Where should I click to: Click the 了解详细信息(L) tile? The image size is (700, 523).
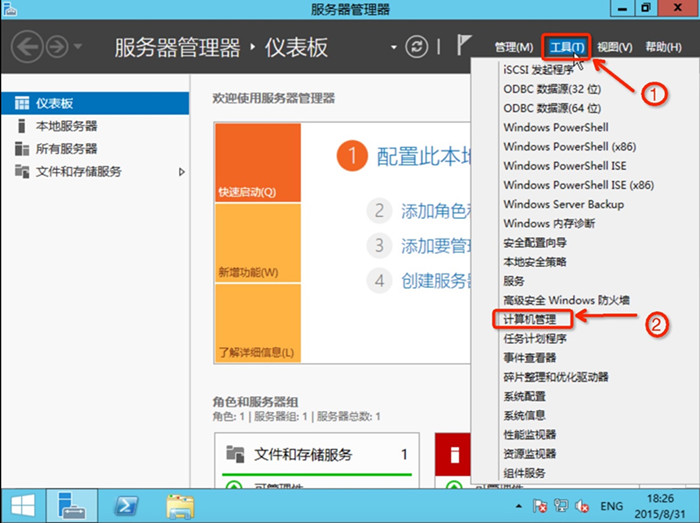(258, 323)
